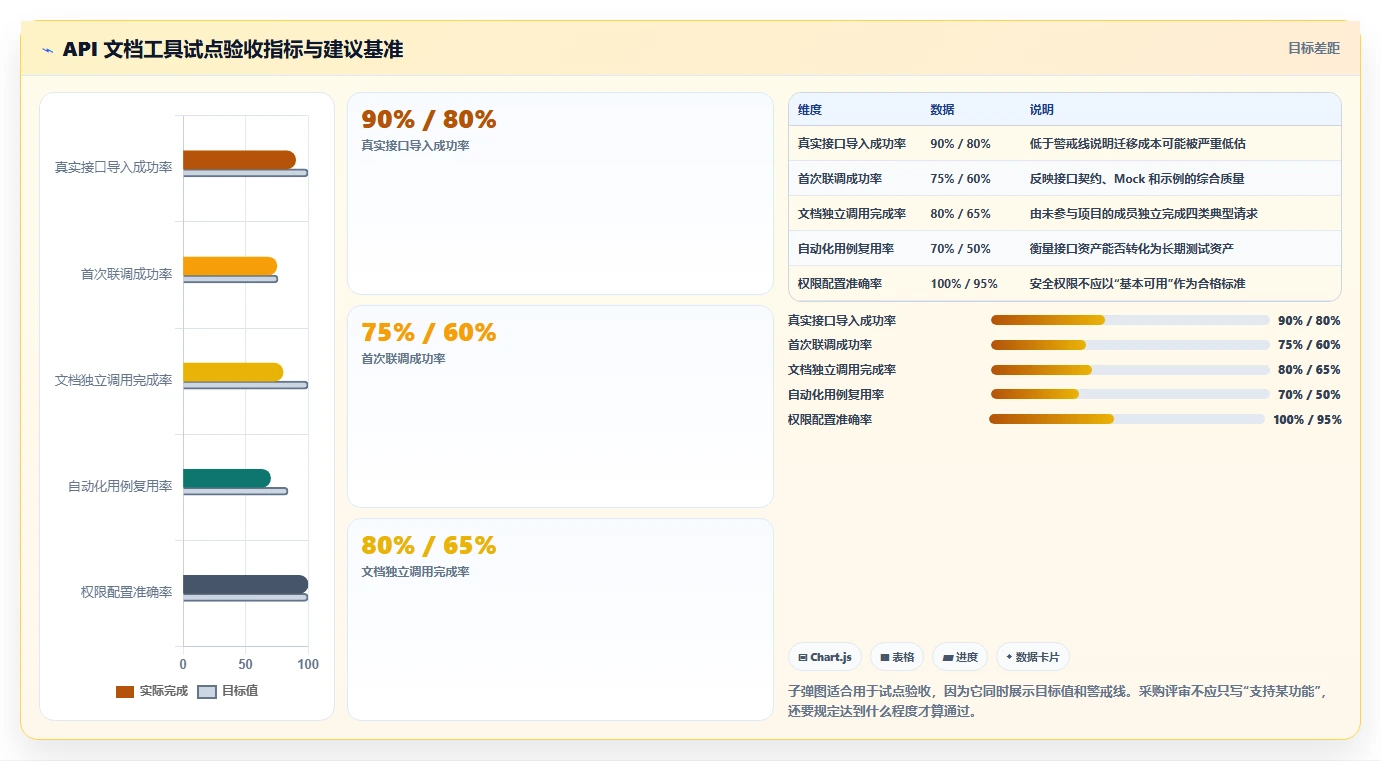The width and height of the screenshot is (1381, 761).
Task: Click the 权限配置准确率 progress bar
Action: [1127, 419]
